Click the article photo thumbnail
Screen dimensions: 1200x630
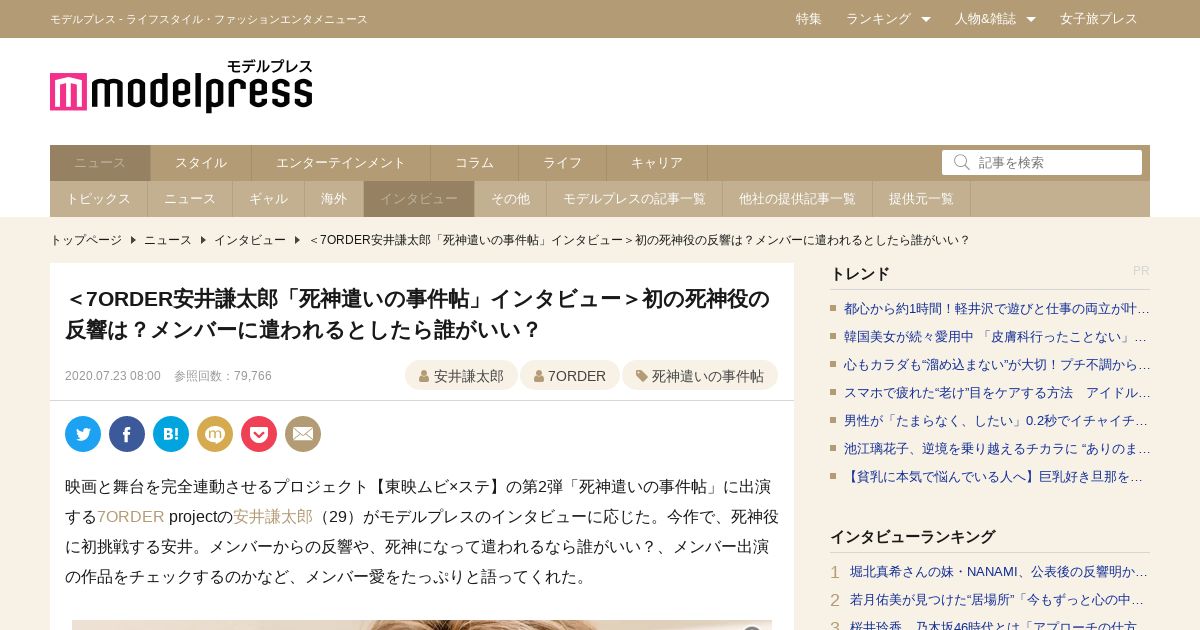click(422, 625)
